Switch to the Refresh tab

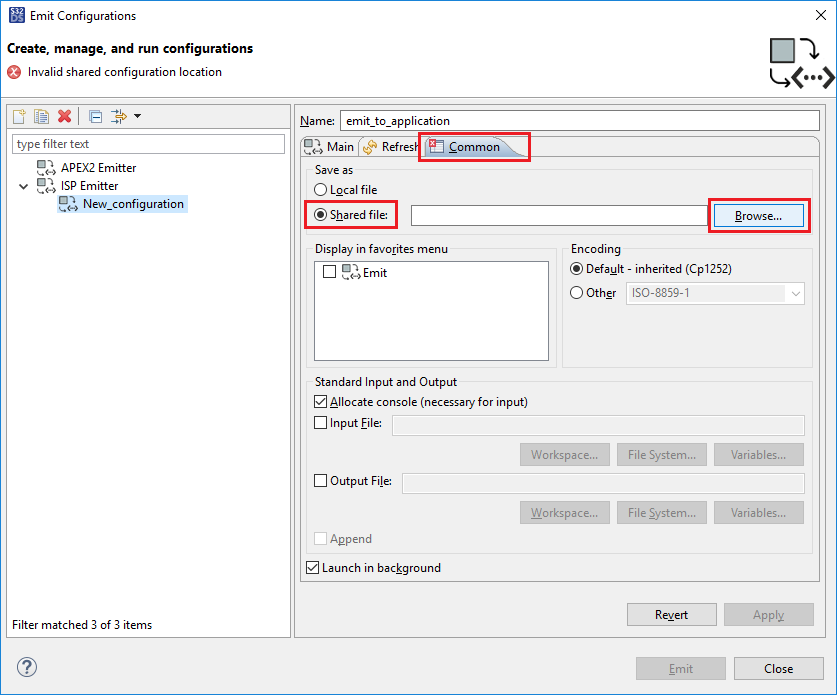(x=390, y=147)
